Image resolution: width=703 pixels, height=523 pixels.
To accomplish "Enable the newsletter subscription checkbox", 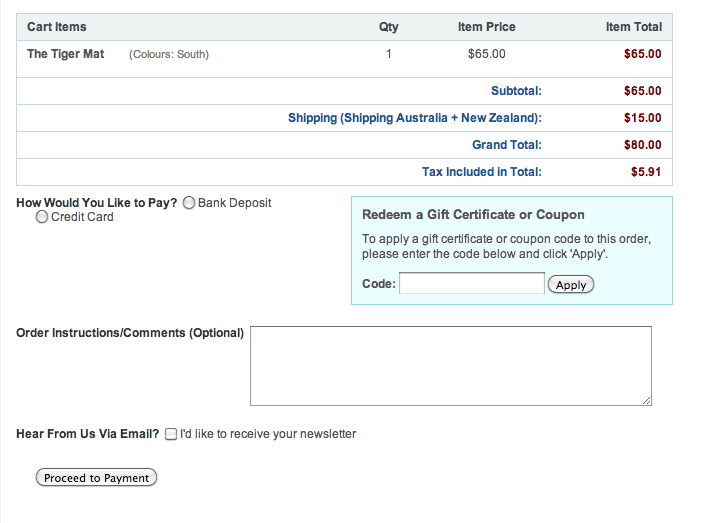I will [x=171, y=434].
